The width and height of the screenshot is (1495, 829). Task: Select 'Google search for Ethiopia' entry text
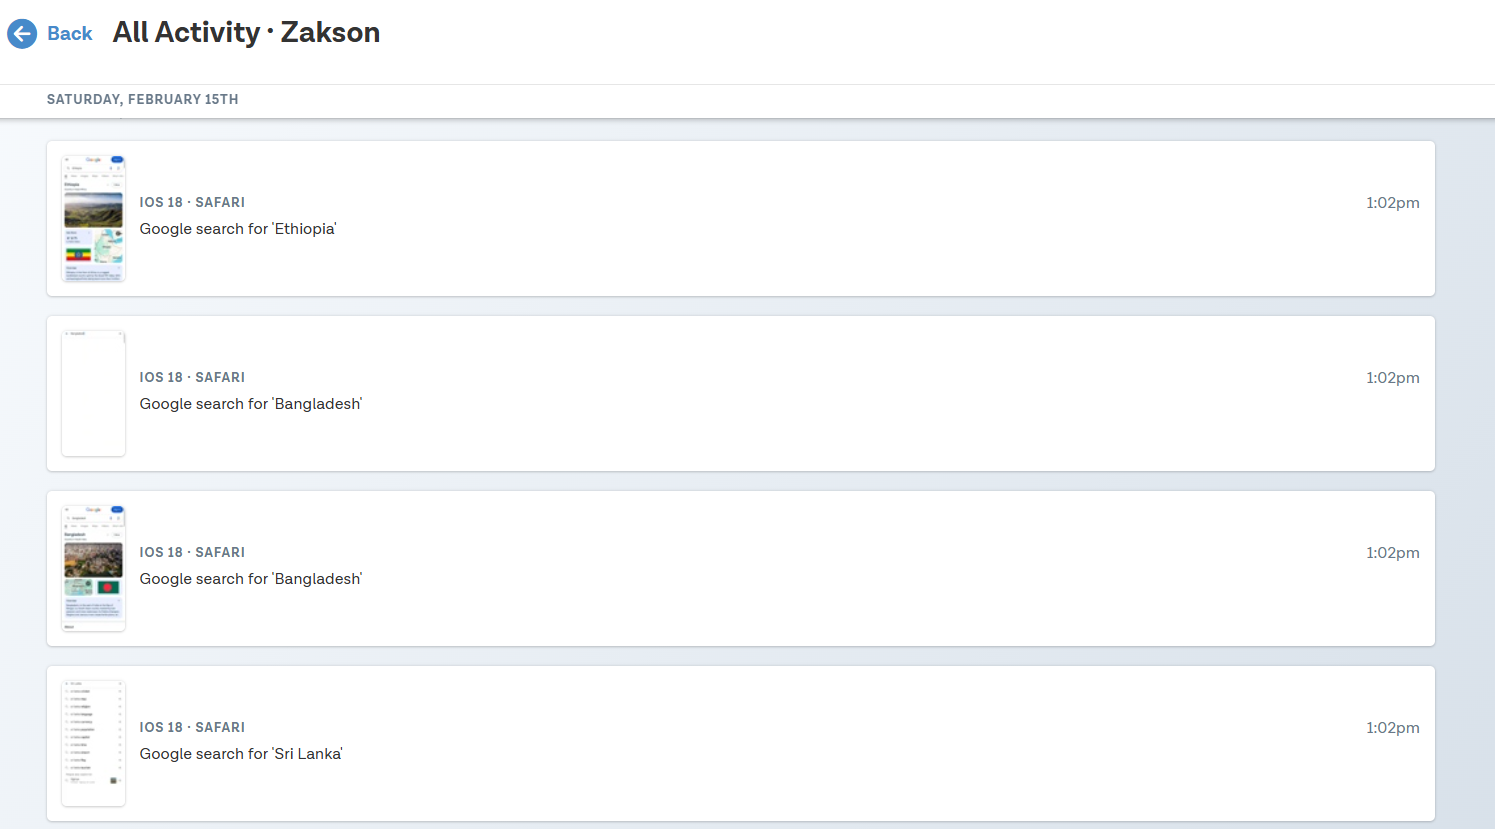click(238, 229)
